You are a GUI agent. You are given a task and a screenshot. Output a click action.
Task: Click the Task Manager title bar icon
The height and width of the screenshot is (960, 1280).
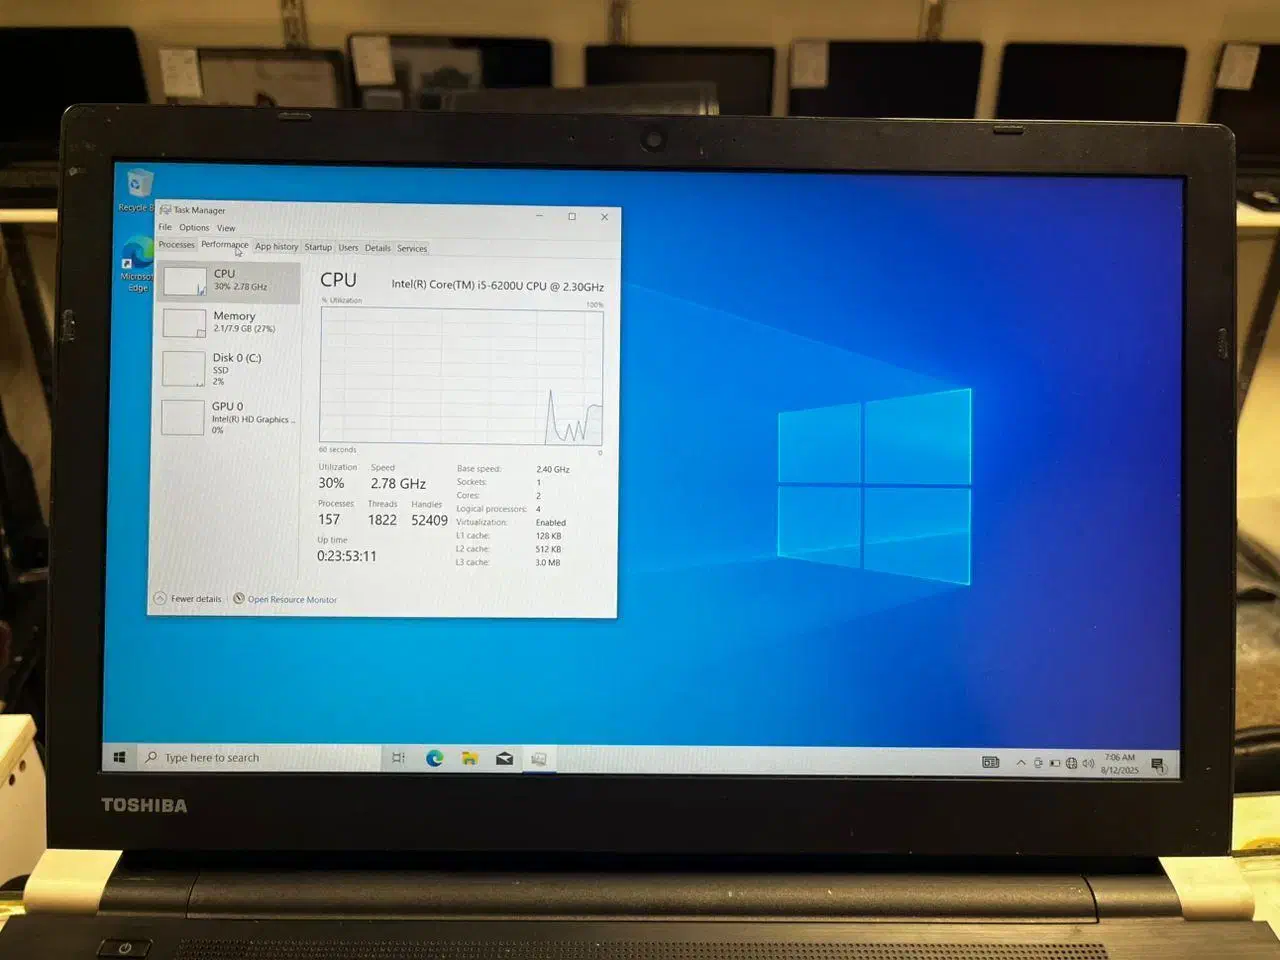click(x=165, y=210)
